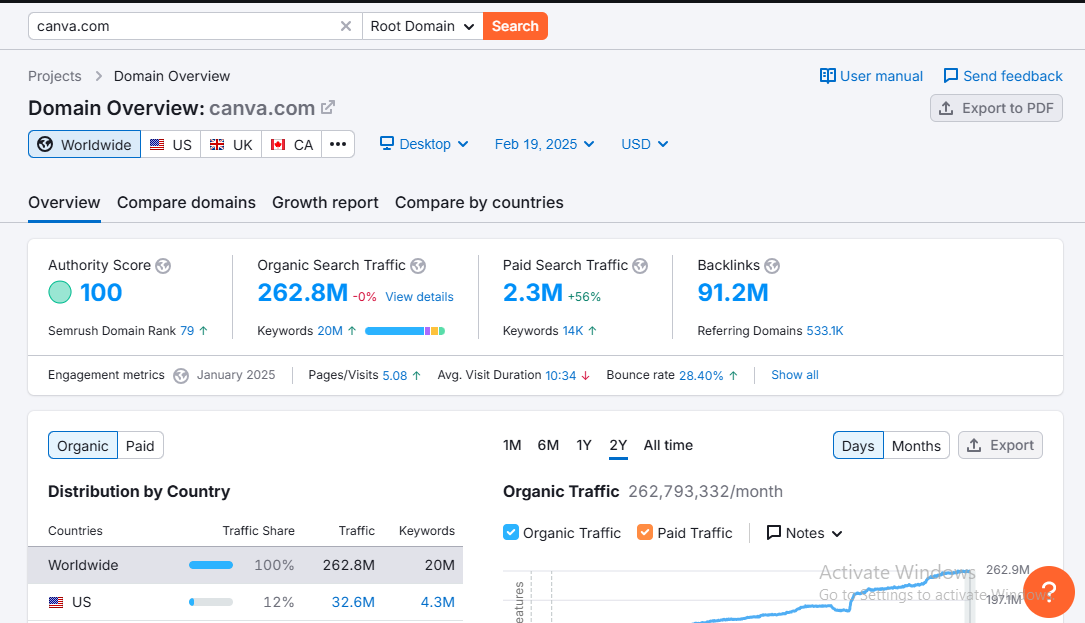The width and height of the screenshot is (1085, 623).
Task: Click the keywords distribution color bar
Action: pos(405,331)
